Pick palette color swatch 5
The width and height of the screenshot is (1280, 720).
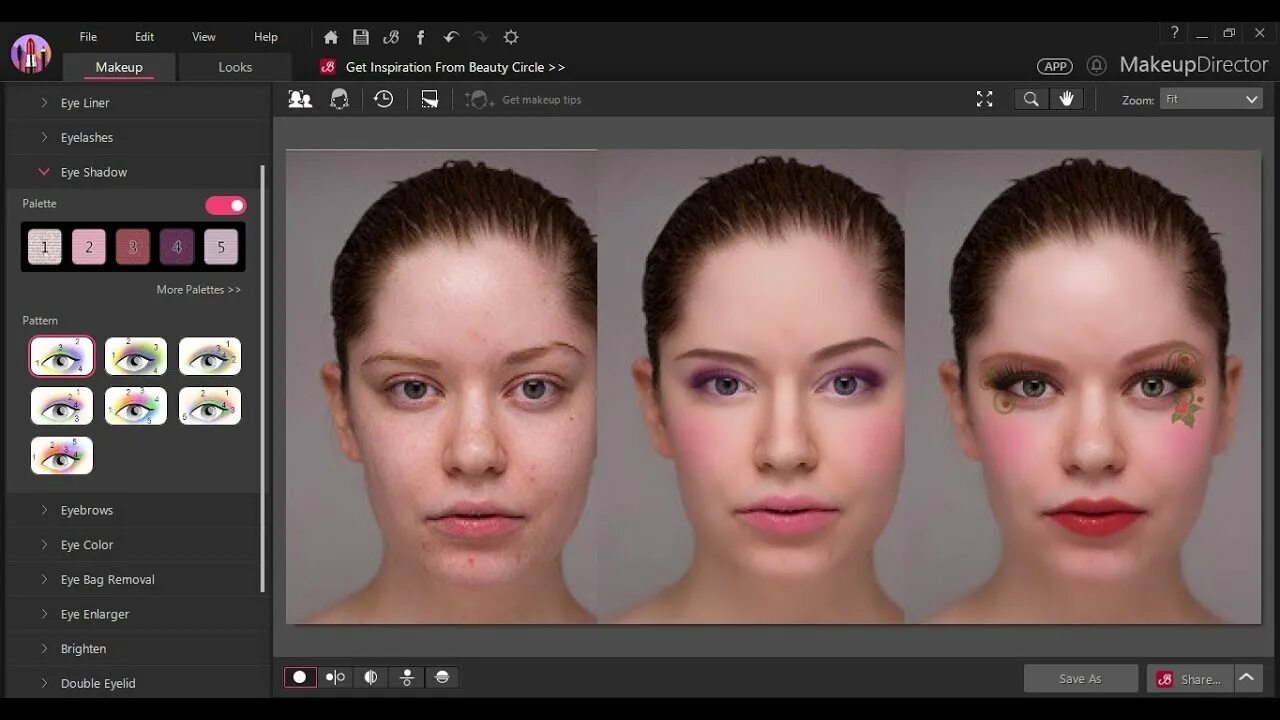click(221, 247)
